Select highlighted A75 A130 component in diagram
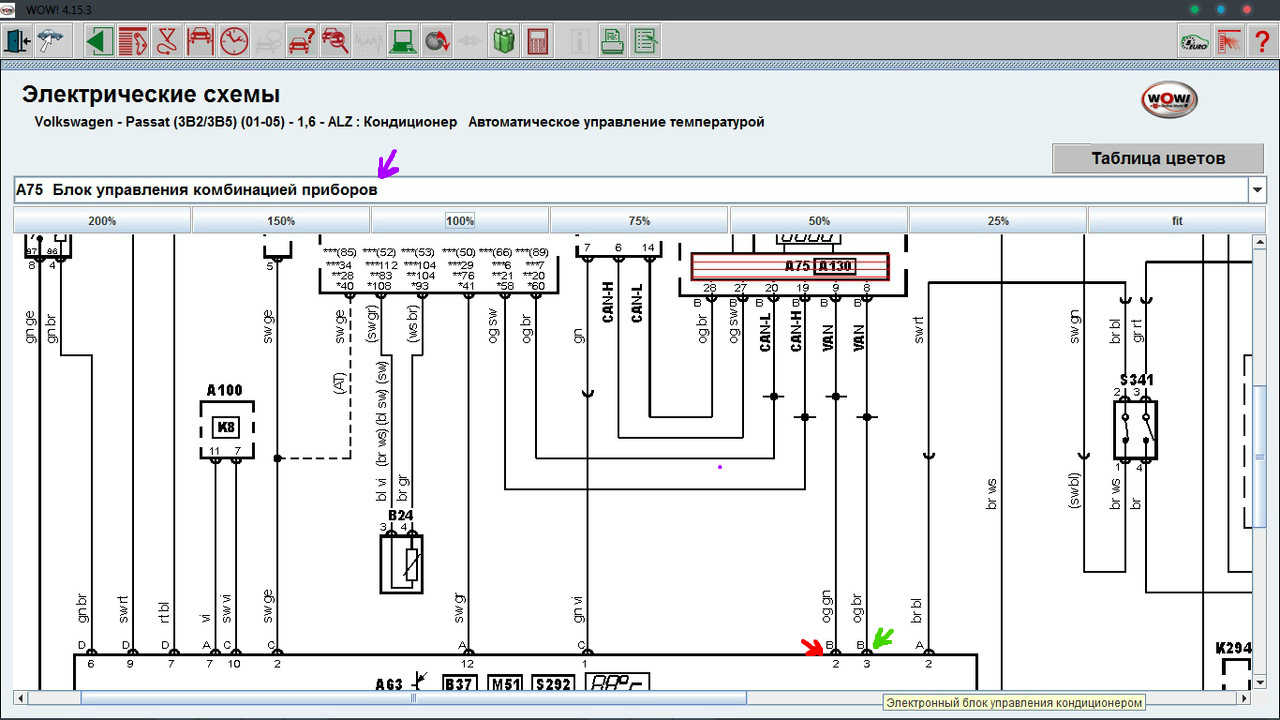The image size is (1280, 720). click(x=790, y=266)
